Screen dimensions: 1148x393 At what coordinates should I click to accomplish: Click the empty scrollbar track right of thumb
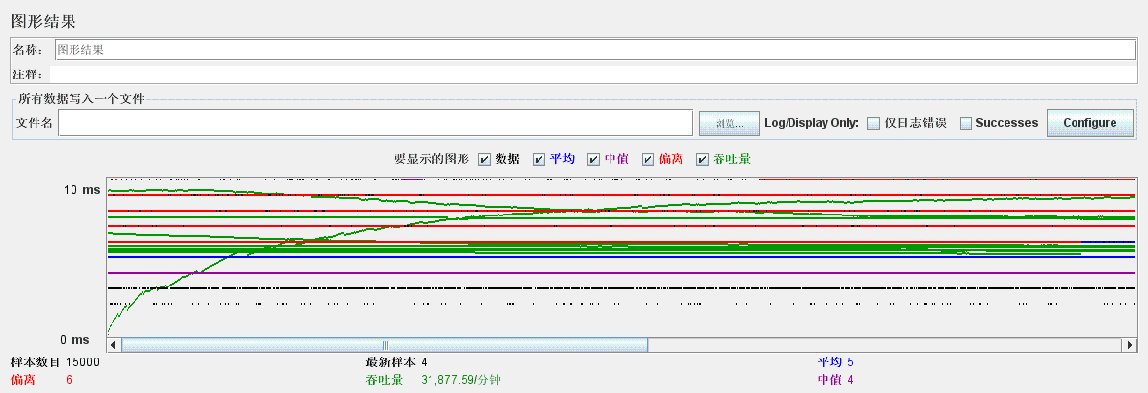[886, 345]
